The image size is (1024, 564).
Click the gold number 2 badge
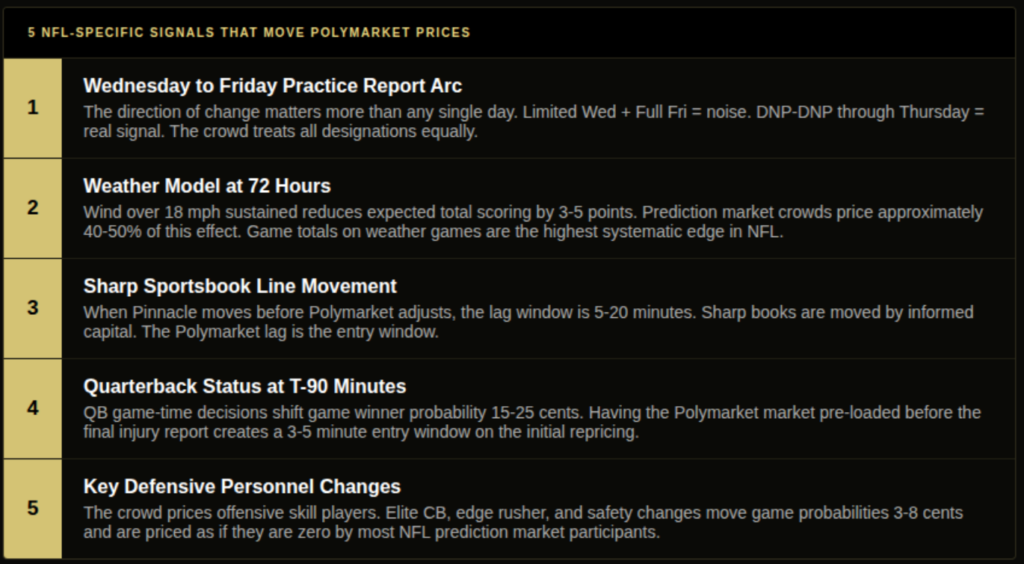(33, 208)
